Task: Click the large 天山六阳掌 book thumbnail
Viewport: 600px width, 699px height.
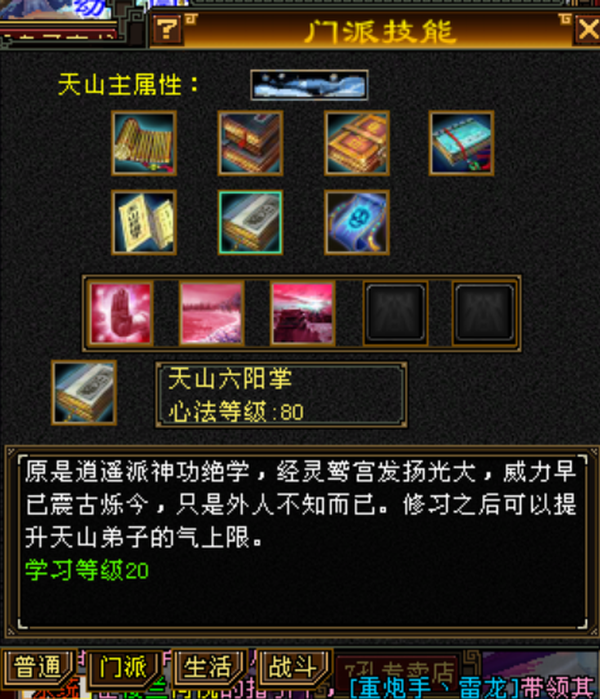Action: (x=84, y=393)
